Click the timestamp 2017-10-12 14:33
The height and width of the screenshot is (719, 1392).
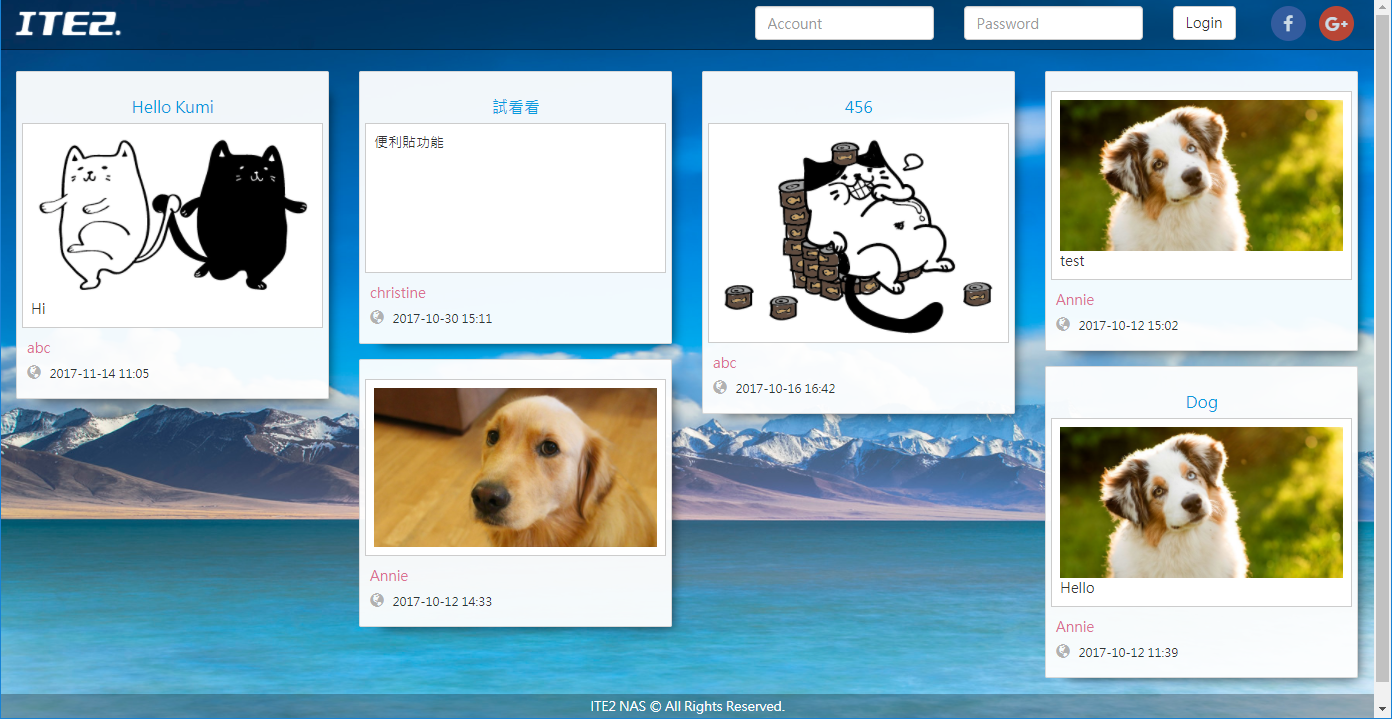(x=442, y=602)
